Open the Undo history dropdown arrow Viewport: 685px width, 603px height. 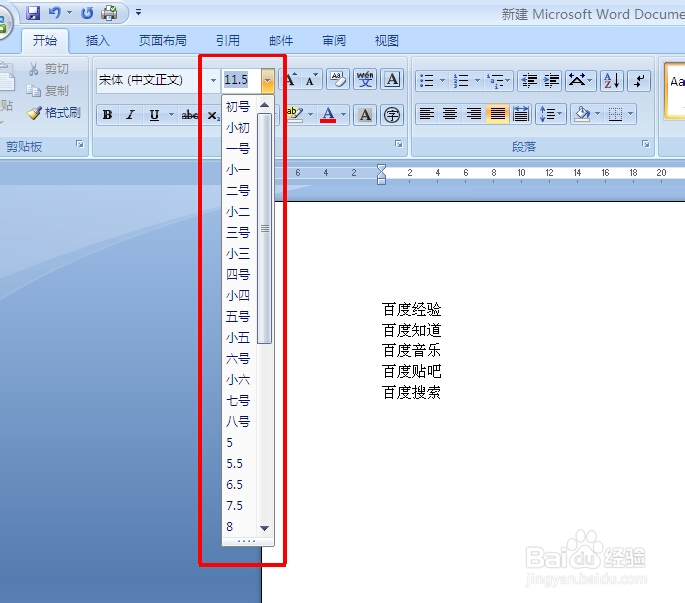(x=69, y=13)
